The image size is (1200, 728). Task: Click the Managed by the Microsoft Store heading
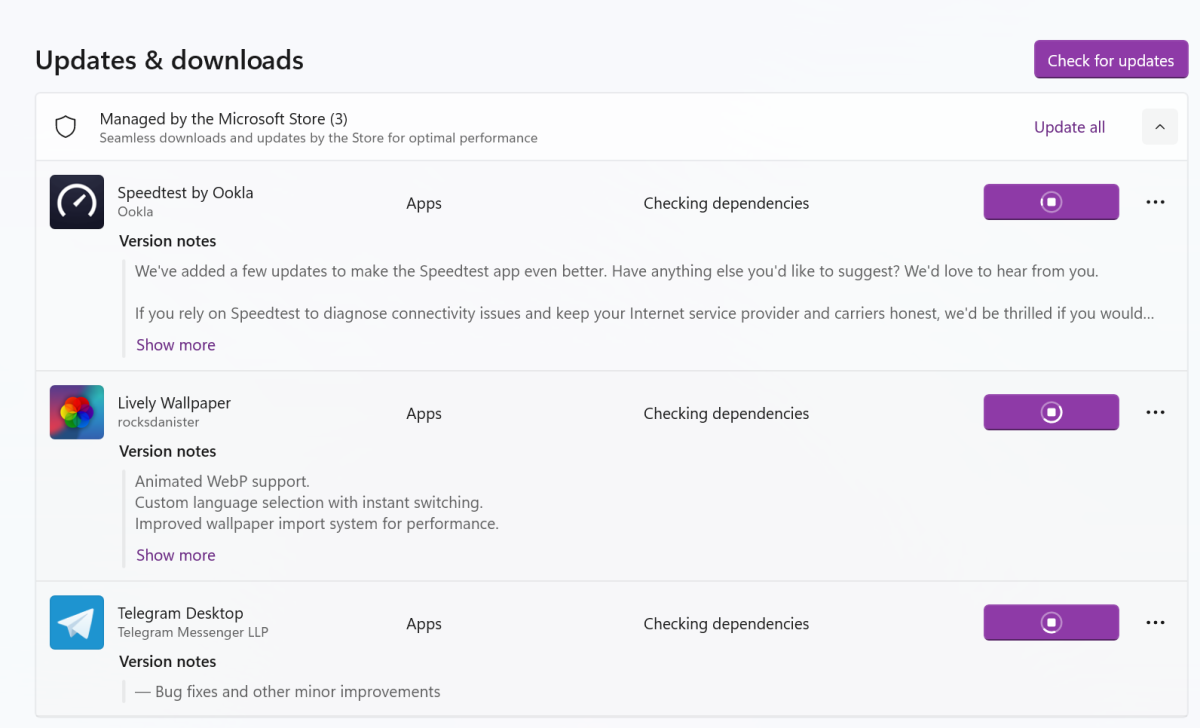(223, 119)
